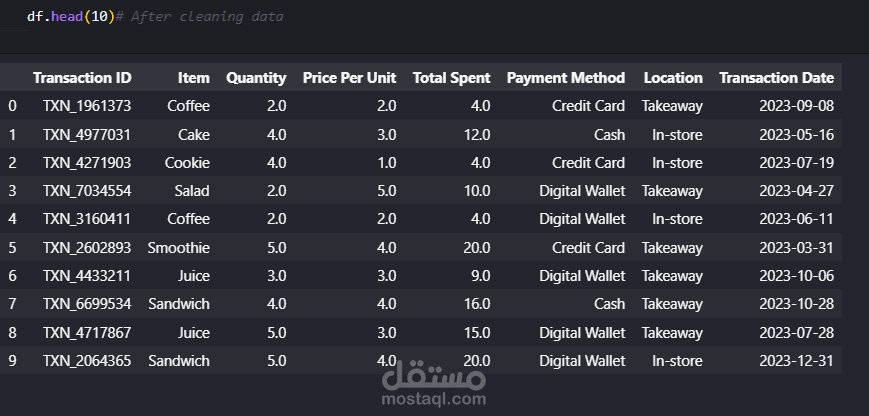Click the df.head(10) code line
The height and width of the screenshot is (416, 869).
(70, 17)
